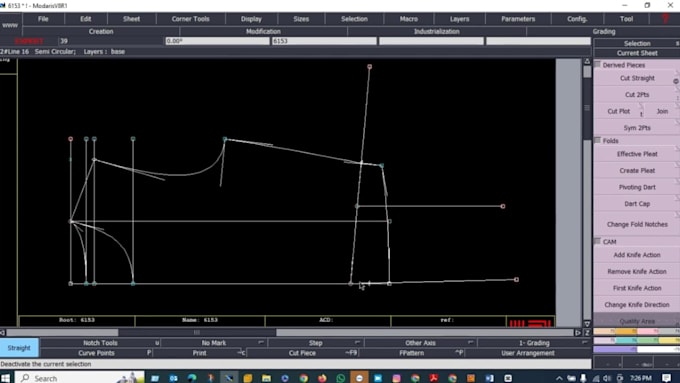This screenshot has width=680, height=383.
Task: Switch to the Modification tab
Action: pos(263,31)
